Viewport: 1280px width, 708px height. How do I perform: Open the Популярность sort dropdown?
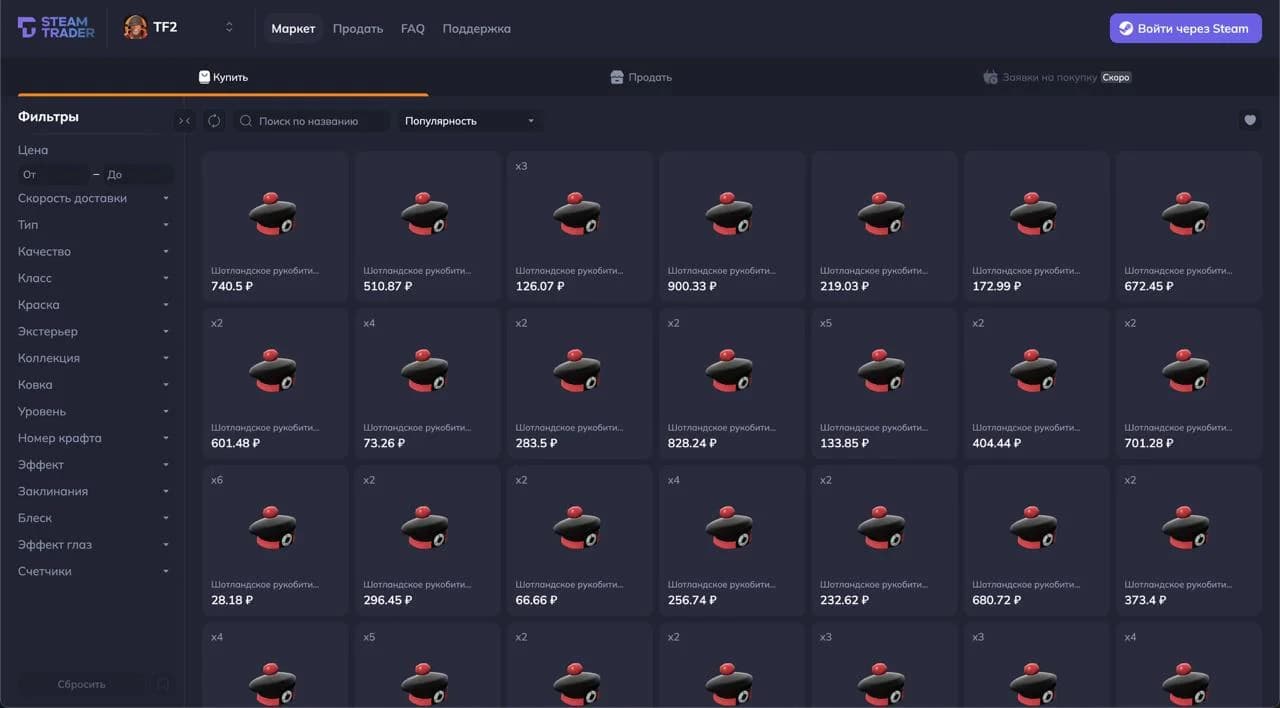click(470, 121)
